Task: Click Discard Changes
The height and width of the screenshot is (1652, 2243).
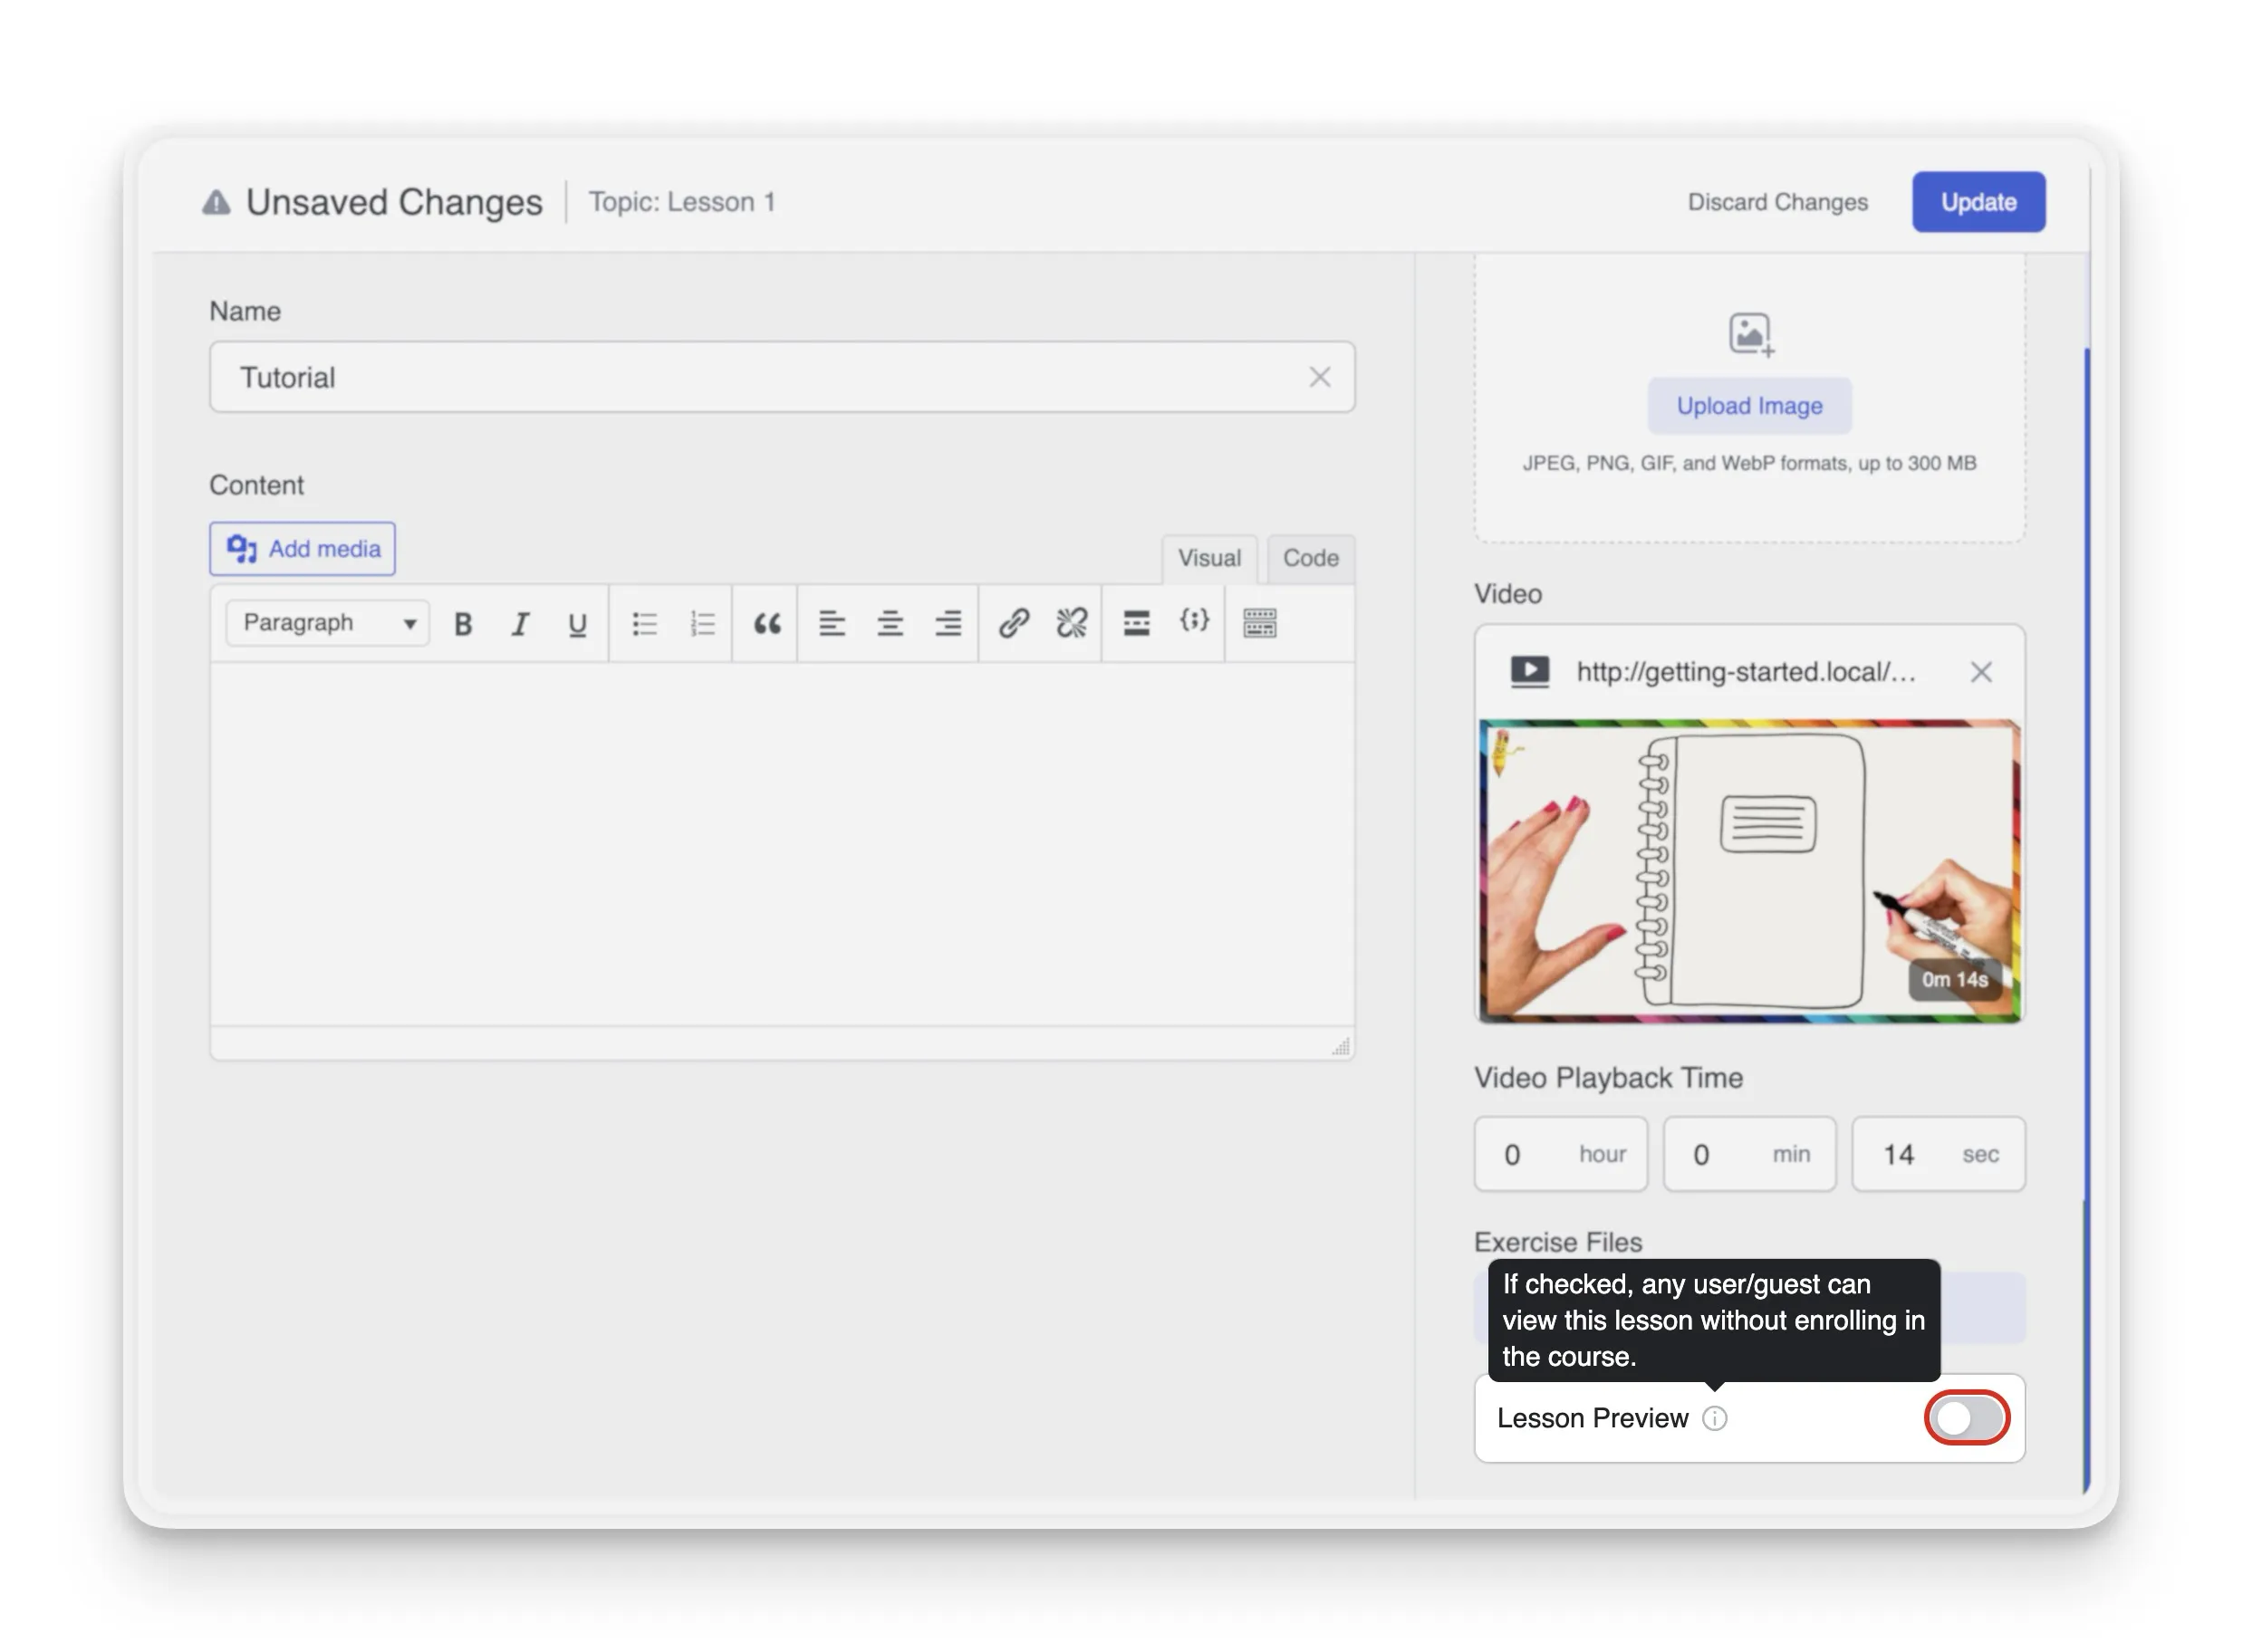Action: [1778, 202]
